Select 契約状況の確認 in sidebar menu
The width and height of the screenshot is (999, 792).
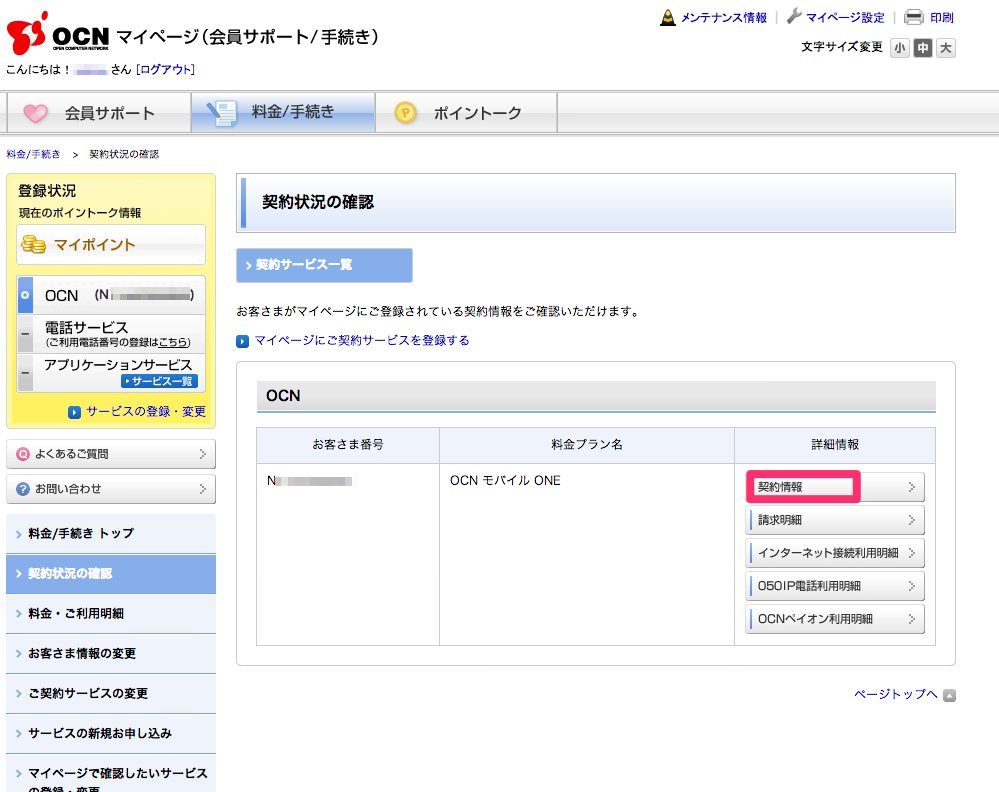click(x=111, y=573)
